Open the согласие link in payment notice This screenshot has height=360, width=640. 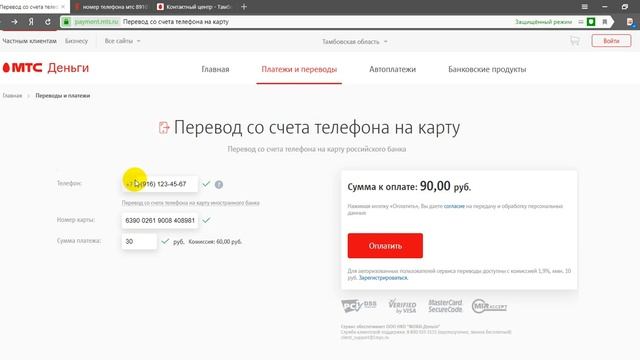click(454, 207)
